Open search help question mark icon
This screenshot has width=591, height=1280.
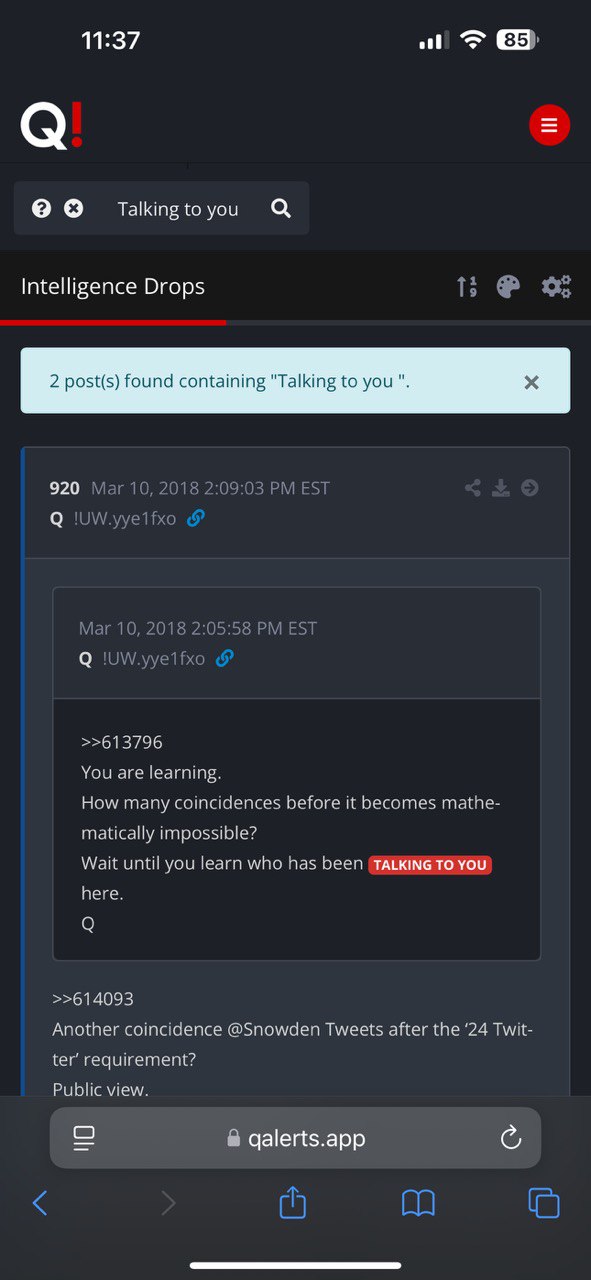(41, 208)
